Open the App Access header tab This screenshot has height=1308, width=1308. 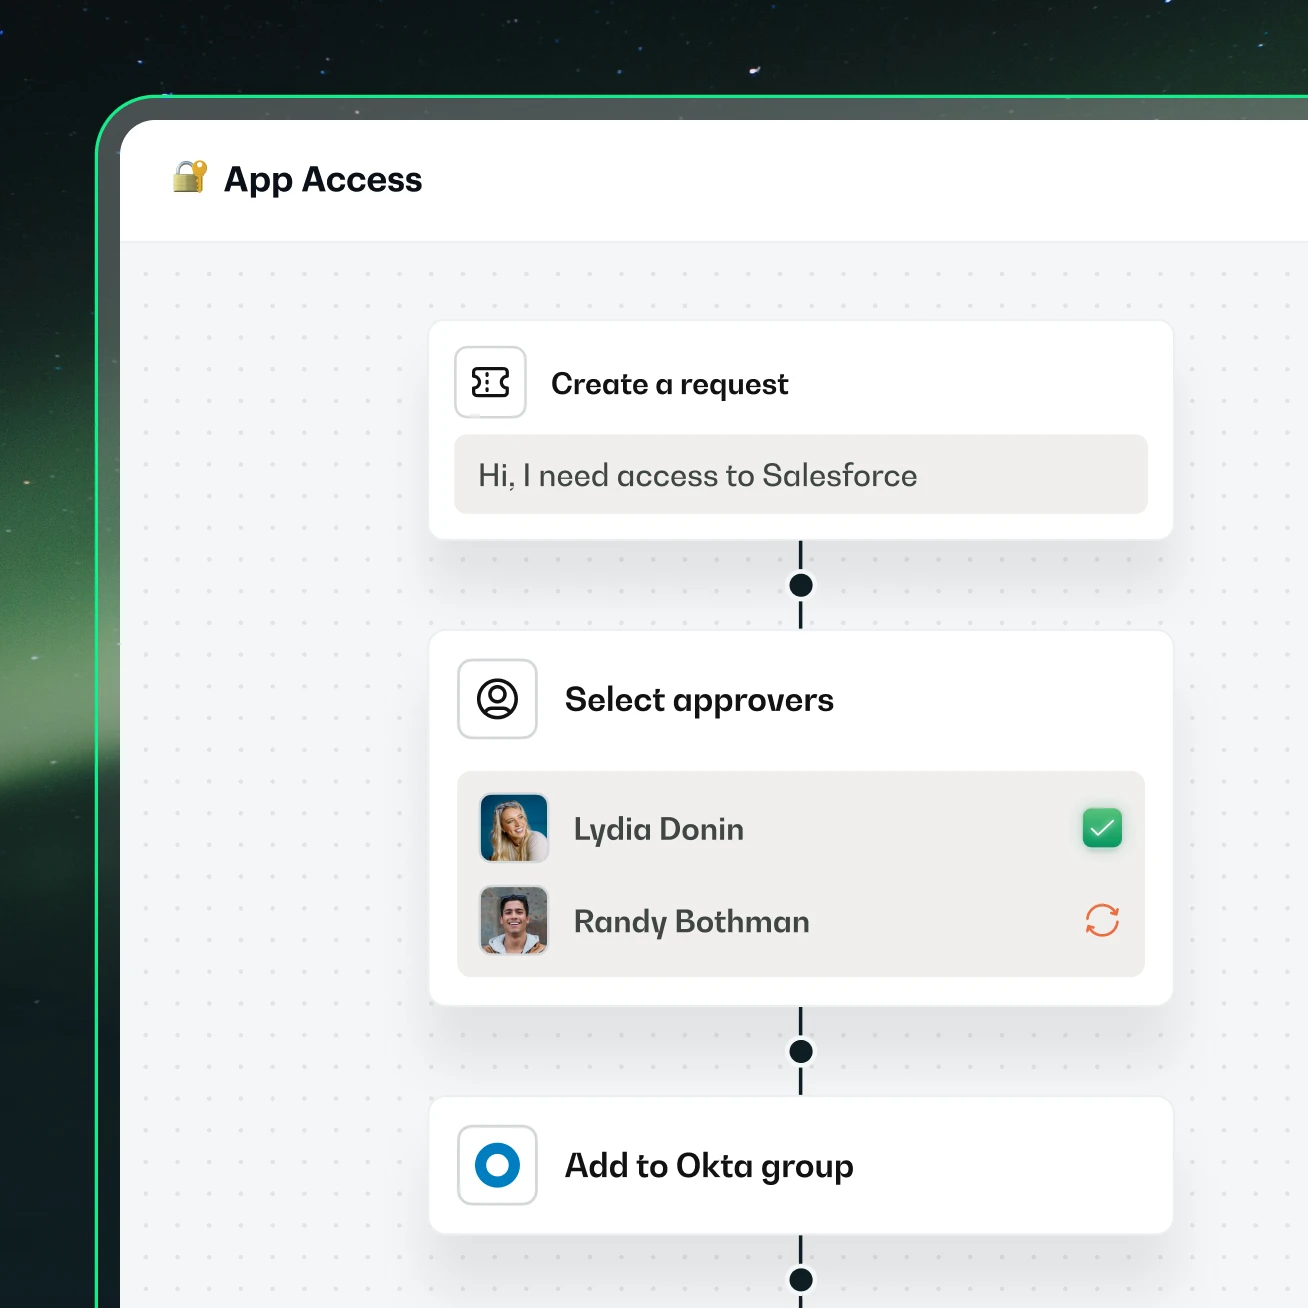(x=322, y=179)
